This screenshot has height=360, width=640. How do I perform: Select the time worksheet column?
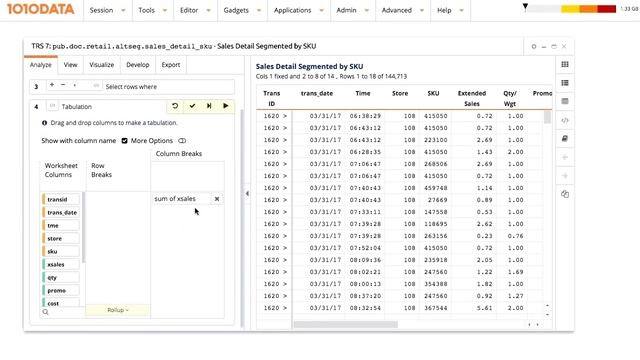click(61, 226)
